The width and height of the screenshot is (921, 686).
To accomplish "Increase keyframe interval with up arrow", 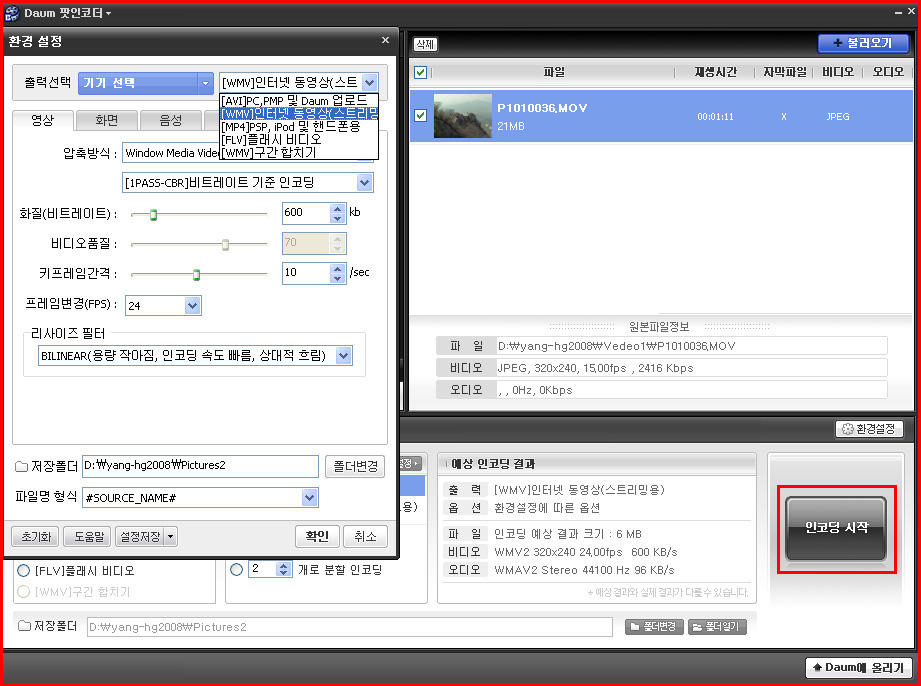I will [337, 268].
